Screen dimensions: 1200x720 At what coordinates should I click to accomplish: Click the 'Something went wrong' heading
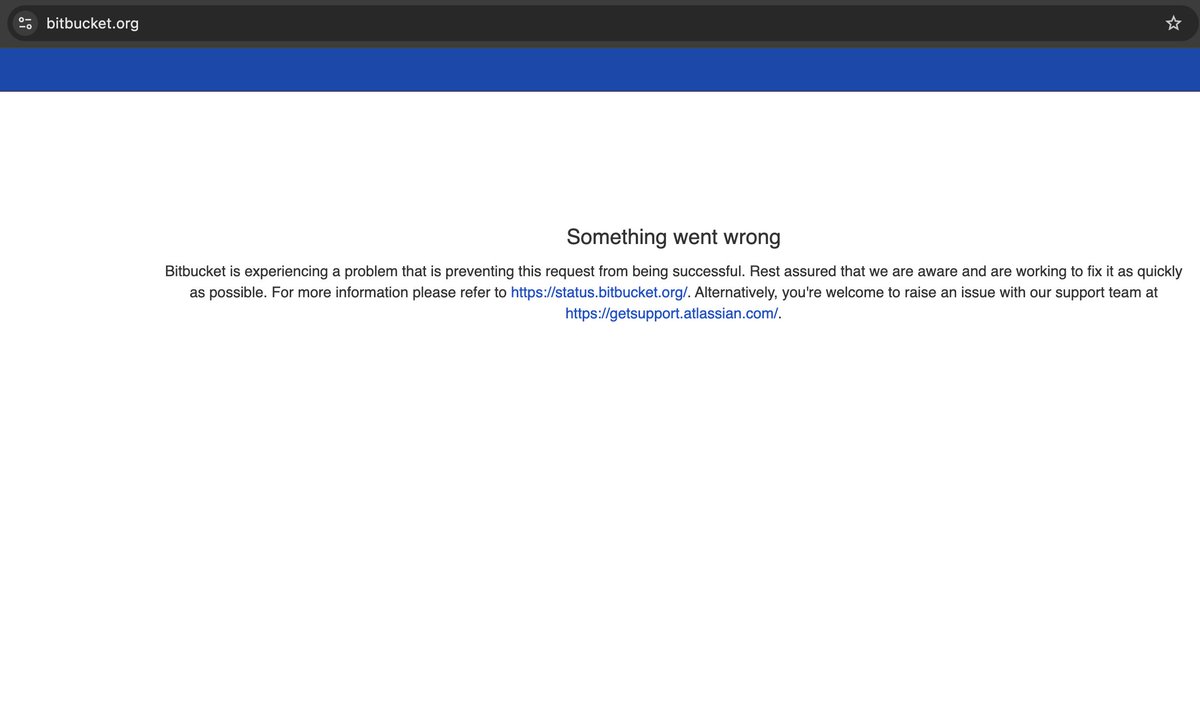(673, 237)
